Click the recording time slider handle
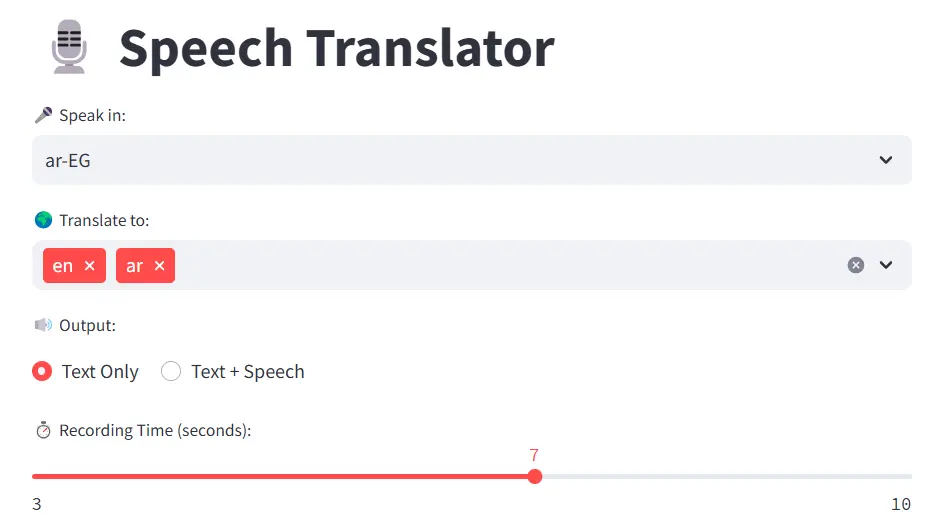This screenshot has width=951, height=527. pyautogui.click(x=535, y=476)
